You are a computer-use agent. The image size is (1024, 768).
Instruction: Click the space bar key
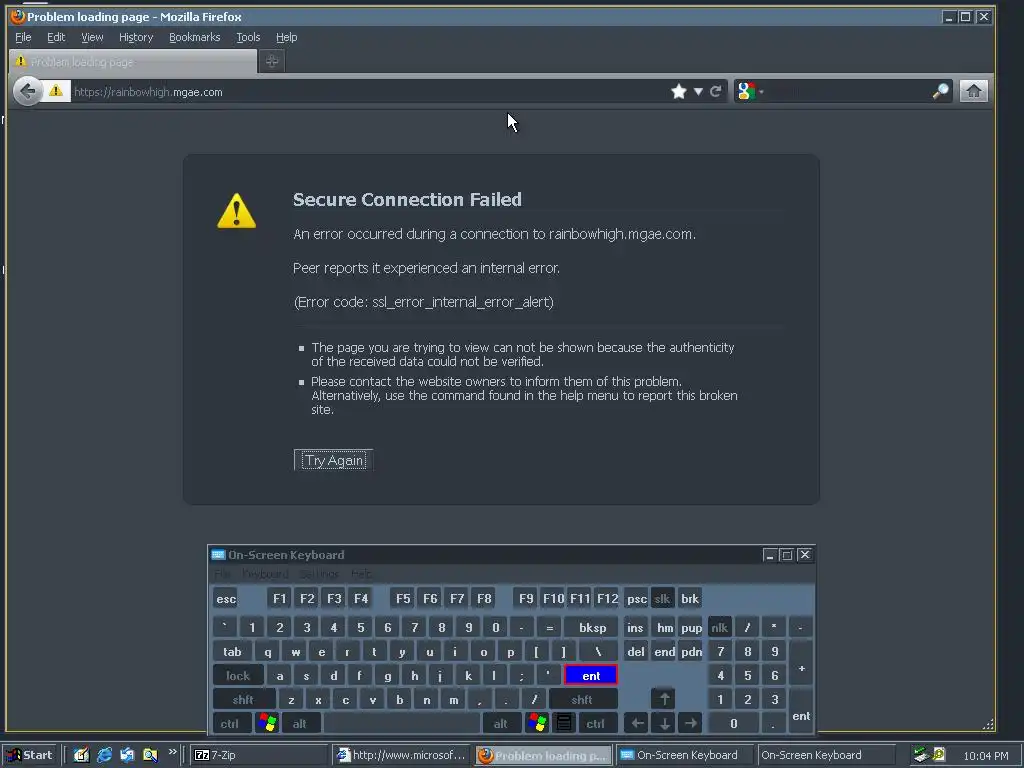402,724
